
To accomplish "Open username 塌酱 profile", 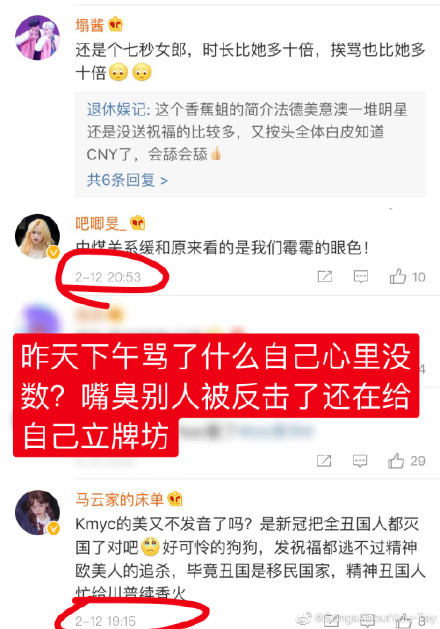I will [x=89, y=25].
